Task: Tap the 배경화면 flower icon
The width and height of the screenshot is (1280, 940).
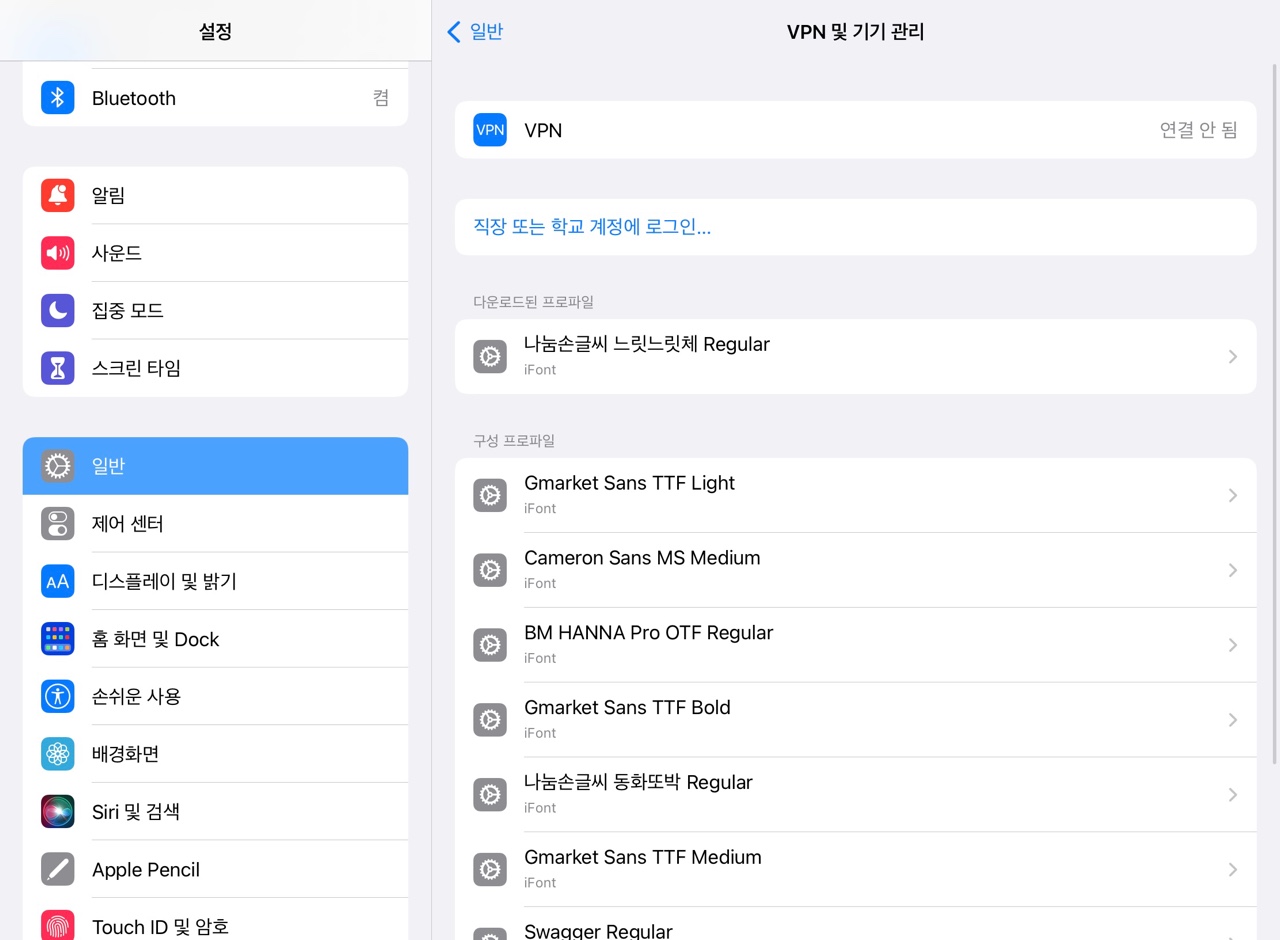Action: [57, 754]
